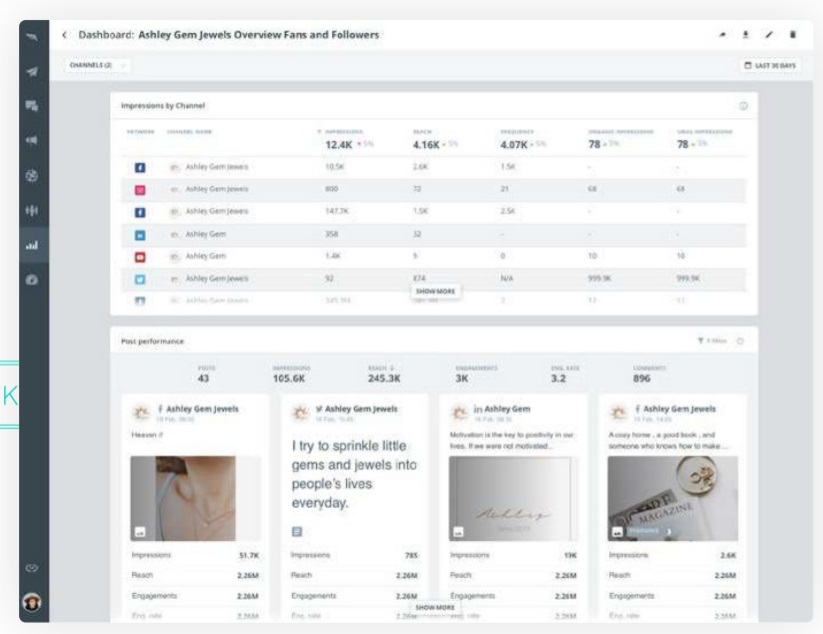The image size is (823, 634).
Task: Click the Instagram network icon in table
Action: point(140,190)
